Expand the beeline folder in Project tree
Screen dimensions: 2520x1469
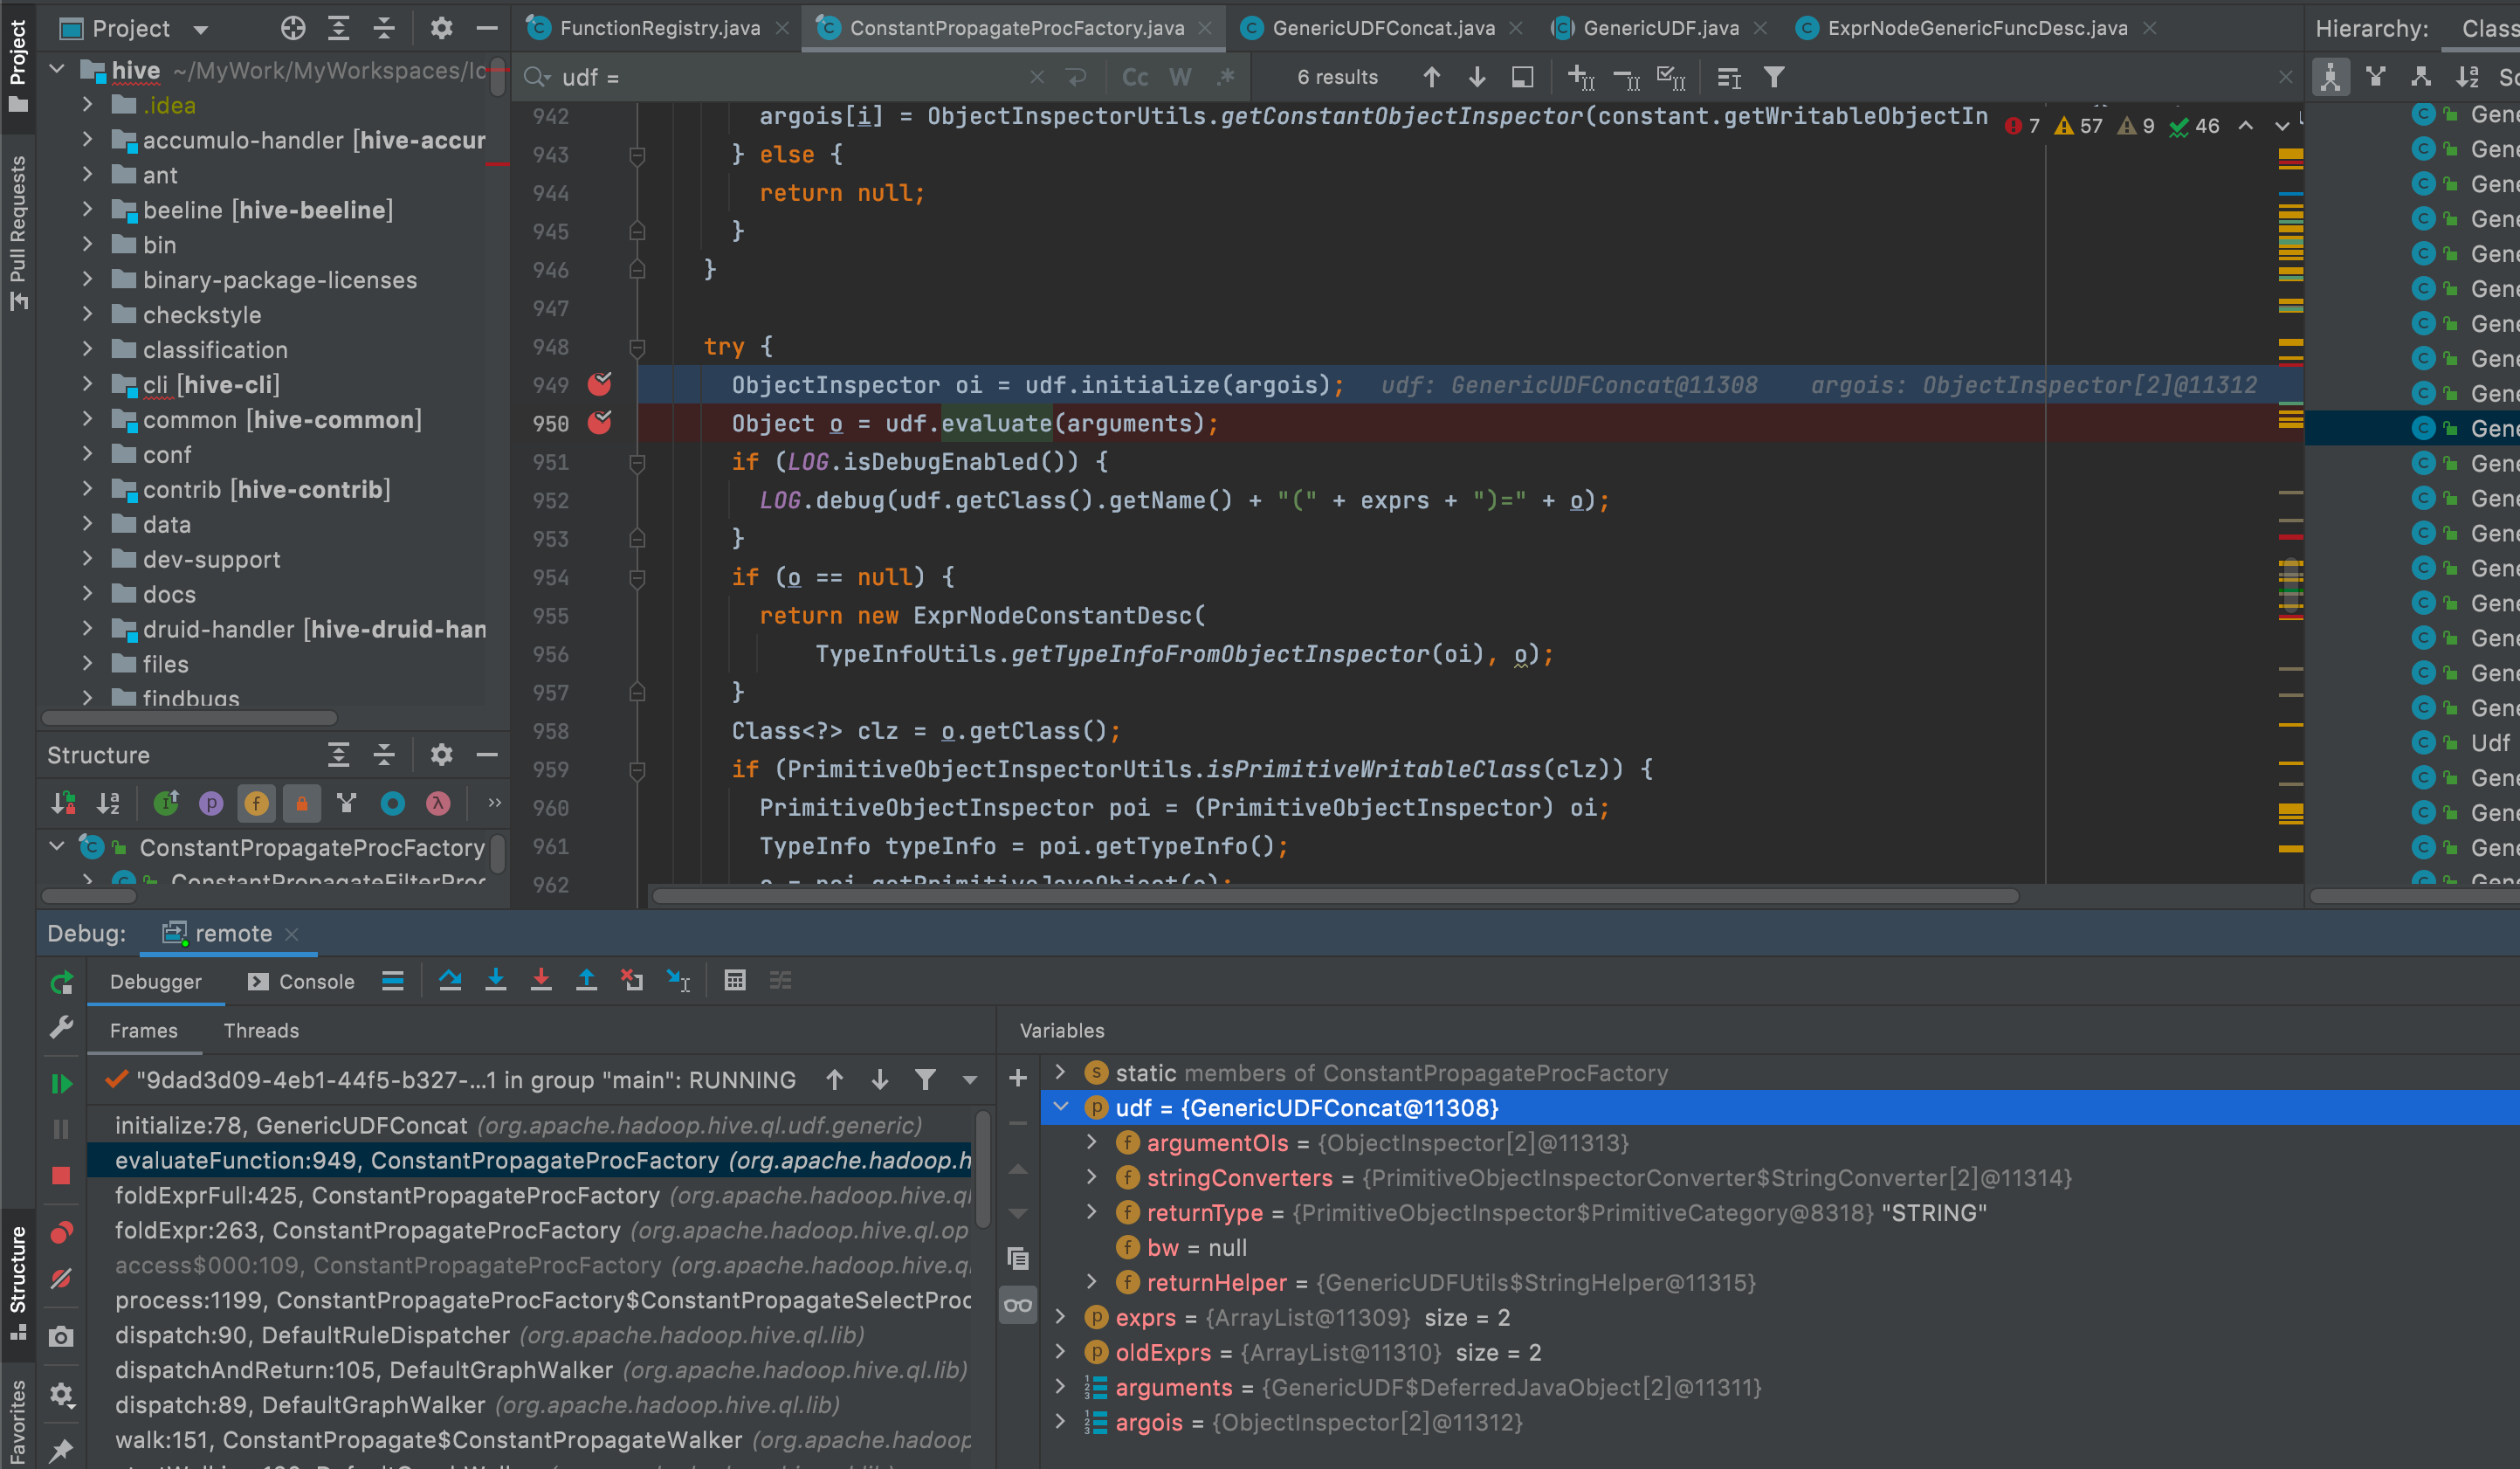click(x=87, y=209)
